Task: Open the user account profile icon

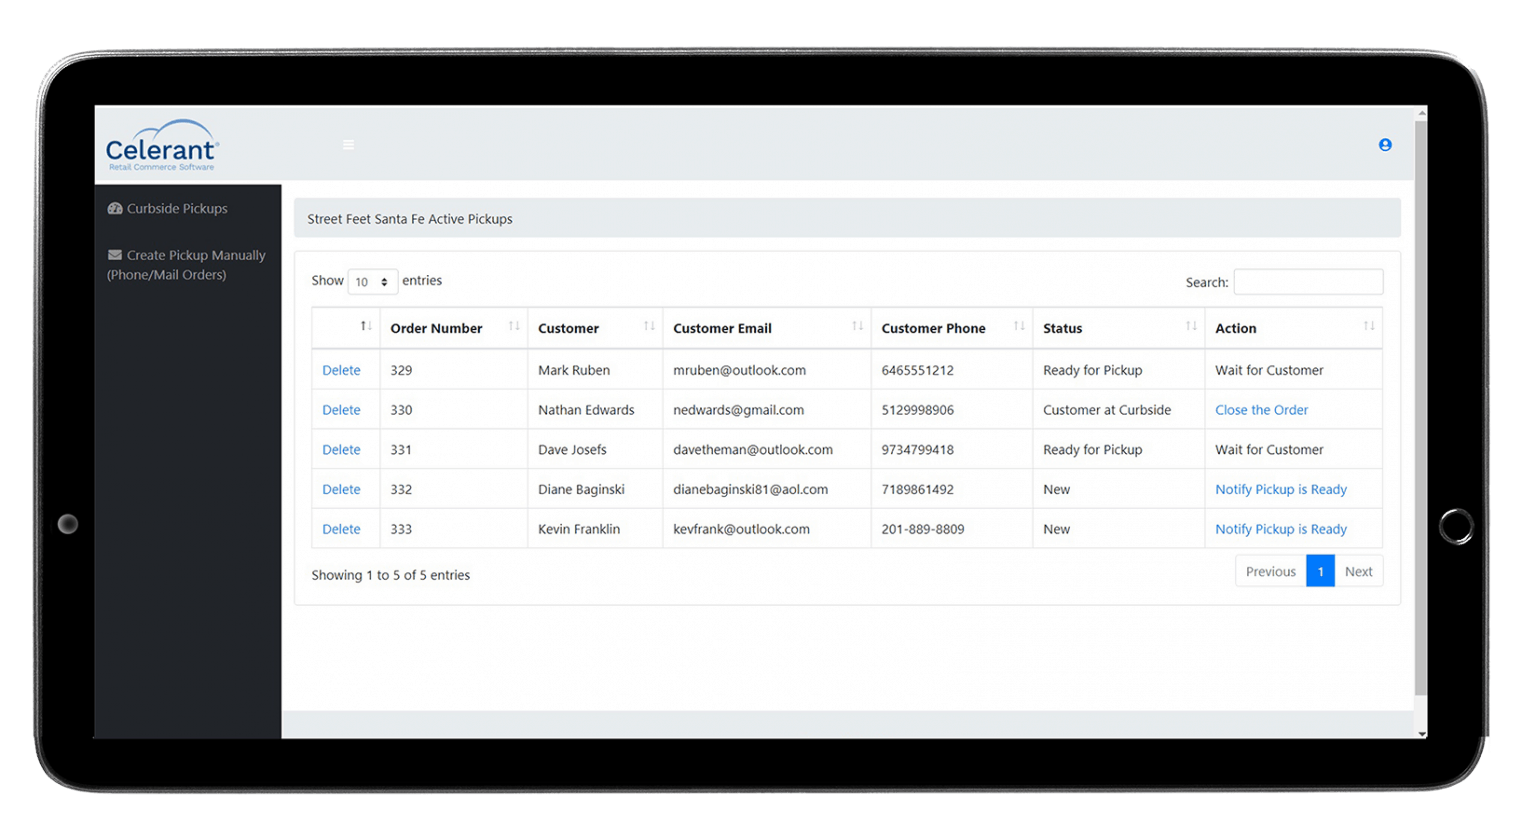Action: (x=1385, y=145)
